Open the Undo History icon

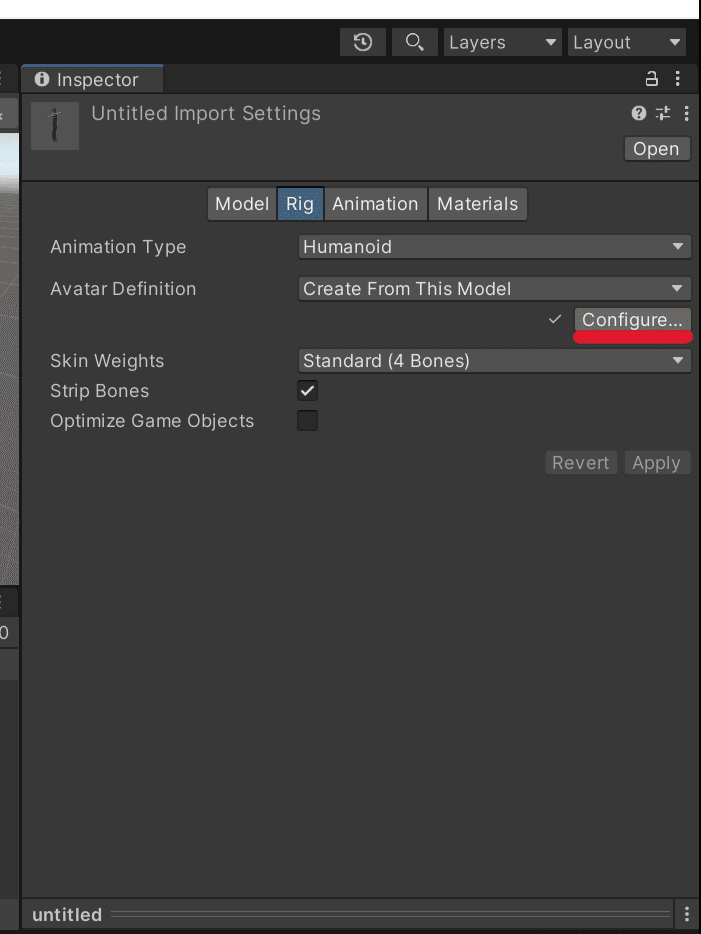click(x=363, y=42)
